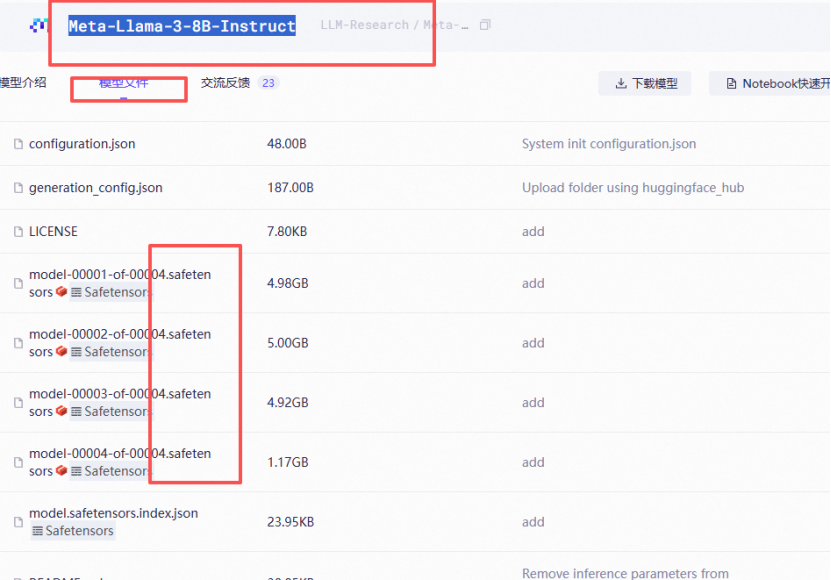Click file icon beside model-00003-of-00004

(x=19, y=403)
